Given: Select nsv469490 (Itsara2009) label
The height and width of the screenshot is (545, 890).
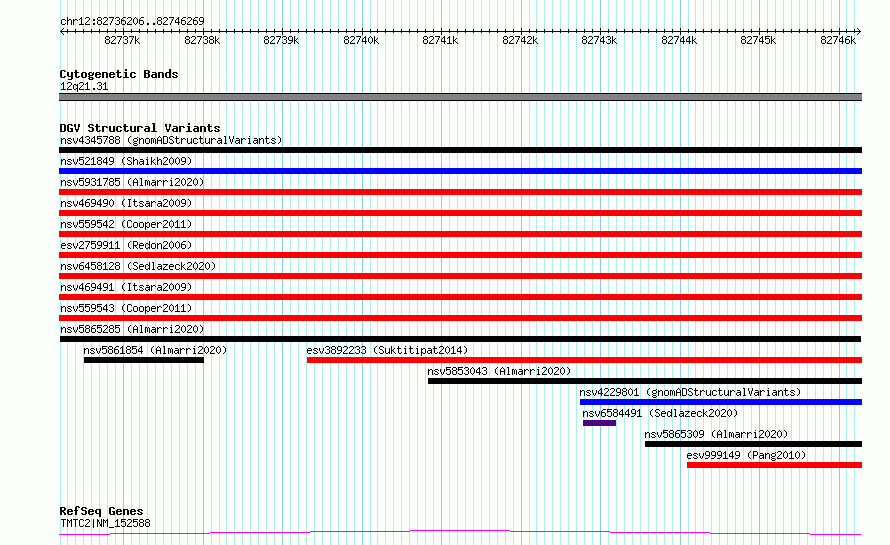Looking at the screenshot, I should [126, 203].
